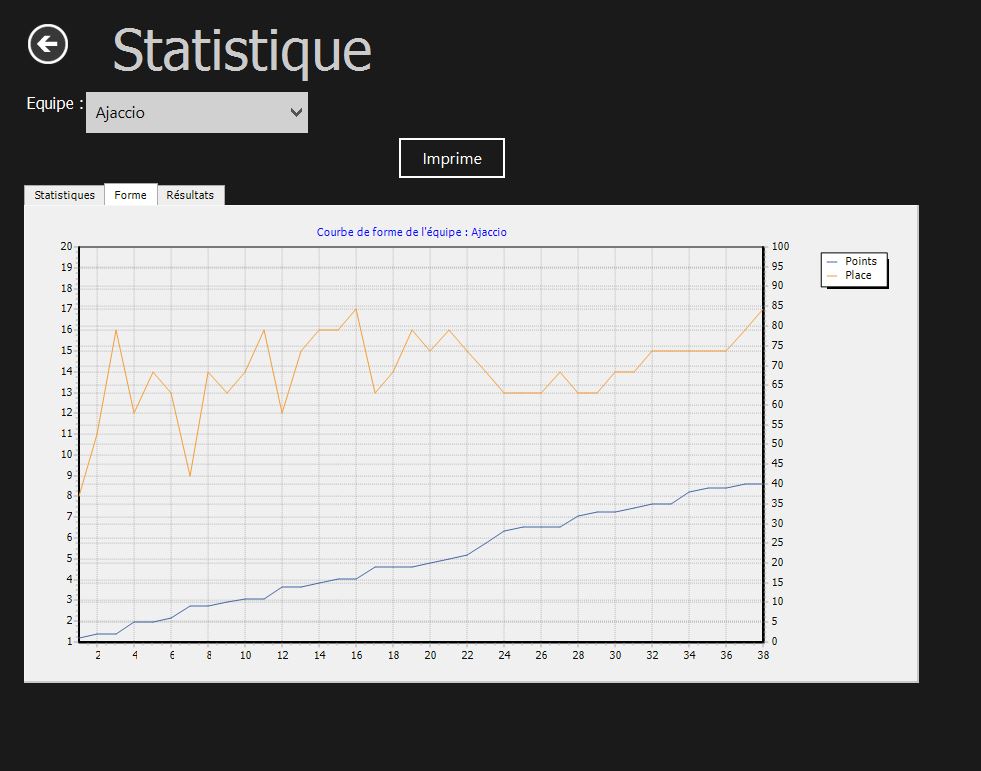Click the x-axis label 38
981x771 pixels.
pyautogui.click(x=763, y=655)
